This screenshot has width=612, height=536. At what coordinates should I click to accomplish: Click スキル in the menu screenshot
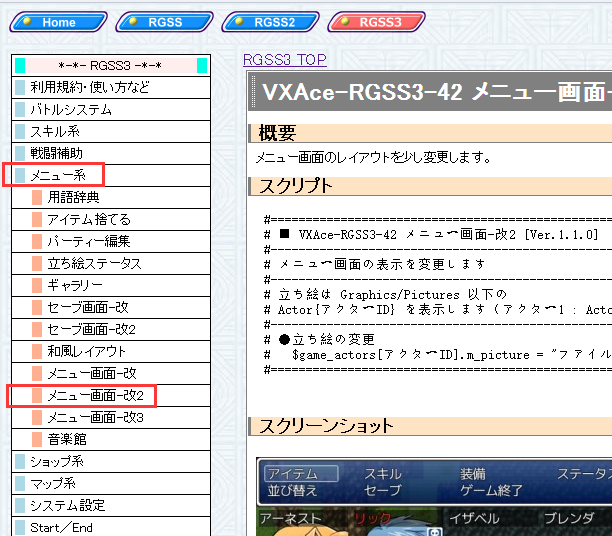tap(383, 474)
